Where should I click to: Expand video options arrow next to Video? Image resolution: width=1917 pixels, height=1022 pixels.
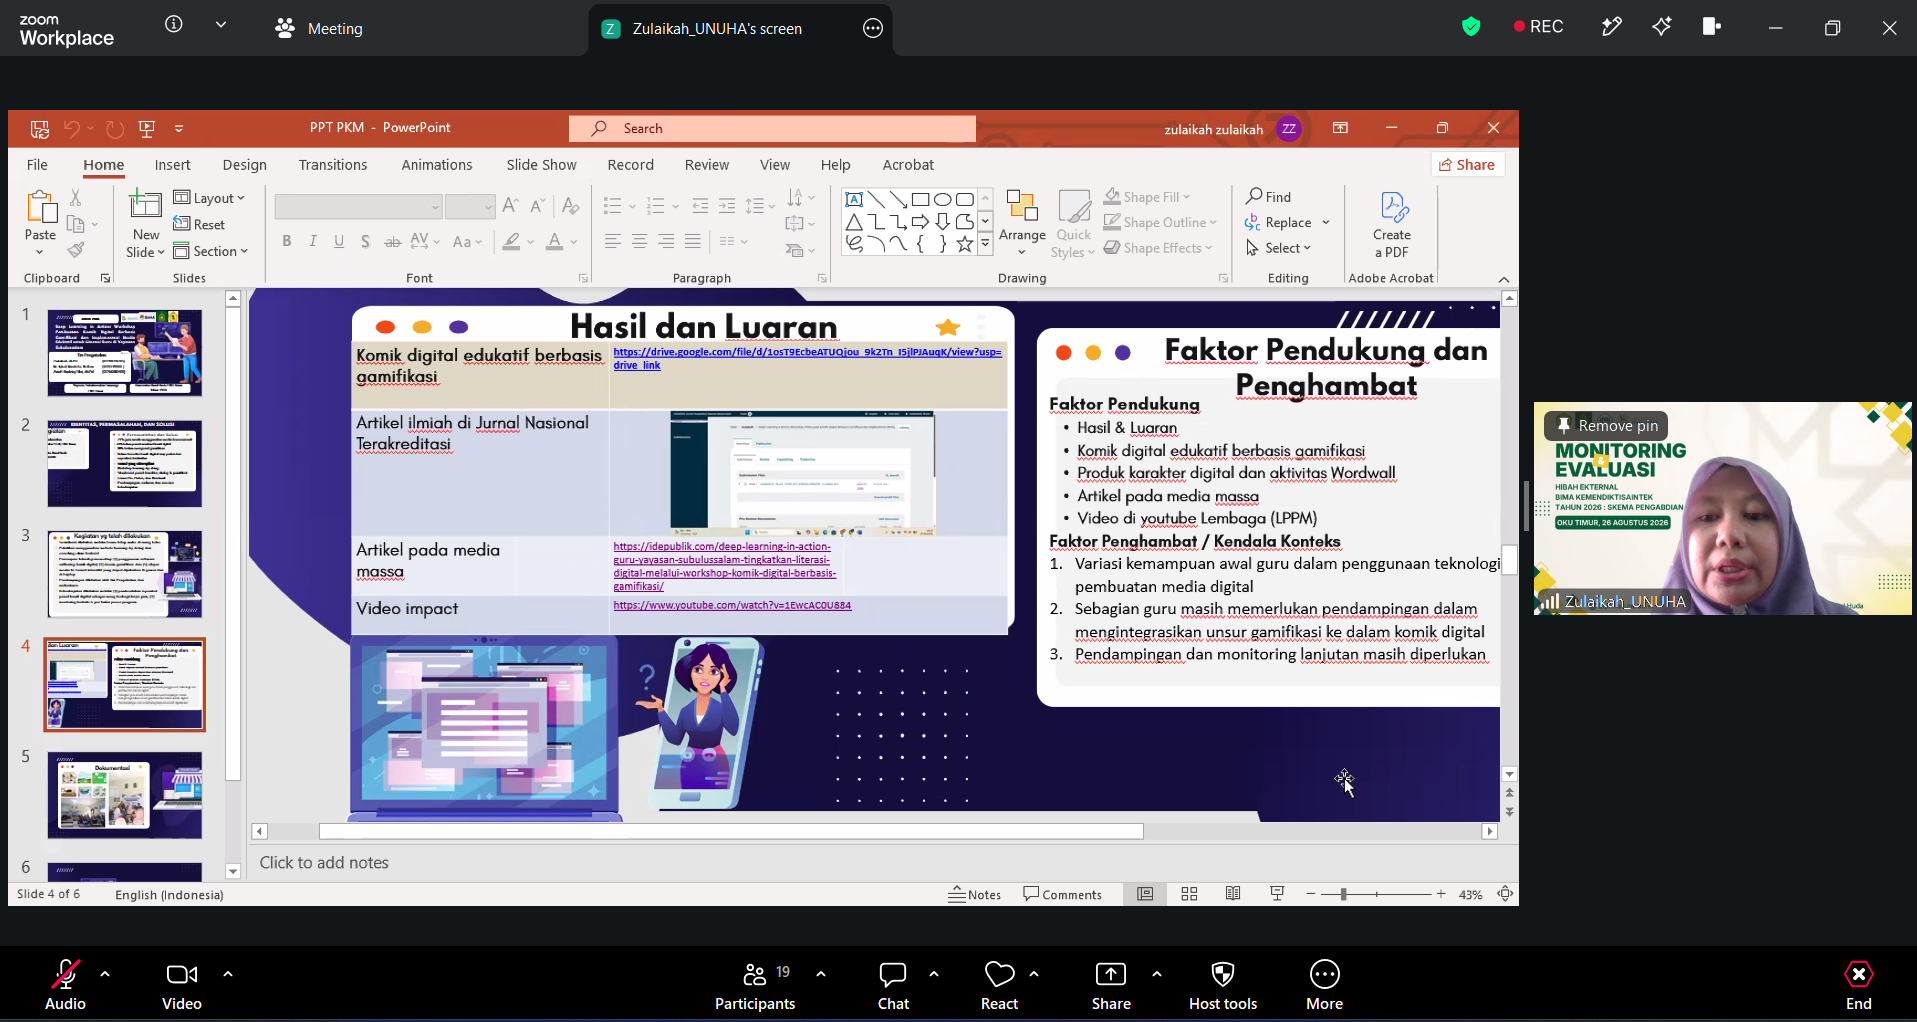click(x=228, y=973)
